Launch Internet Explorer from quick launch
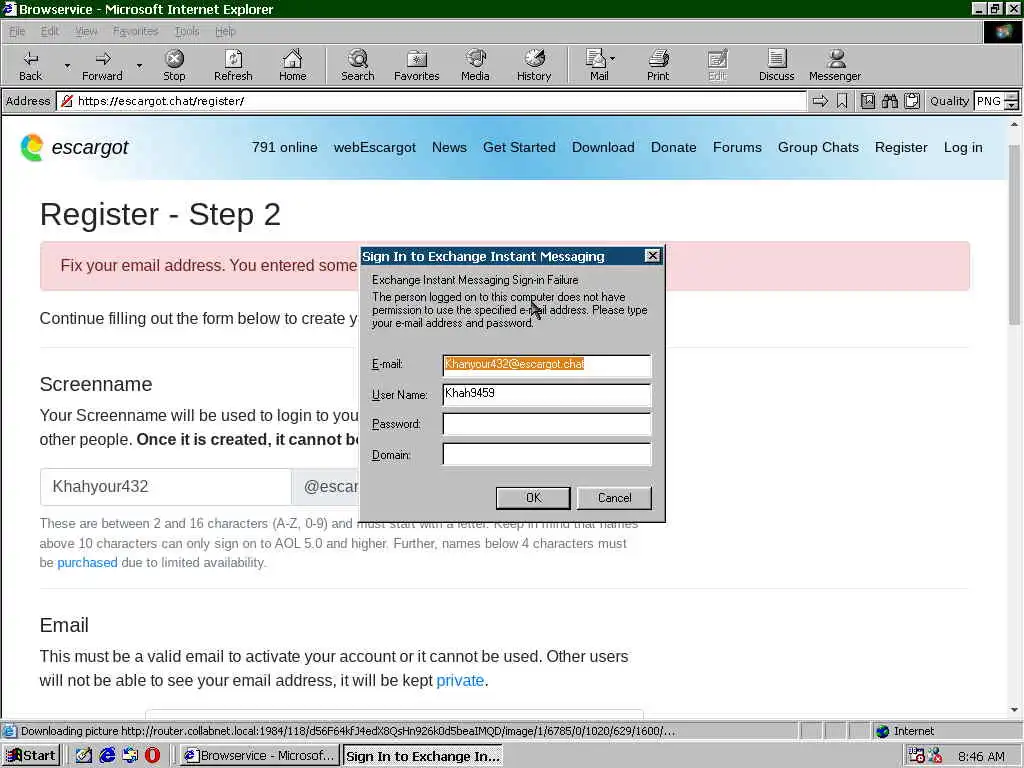Screen dimensions: 1024x768 tap(107, 756)
